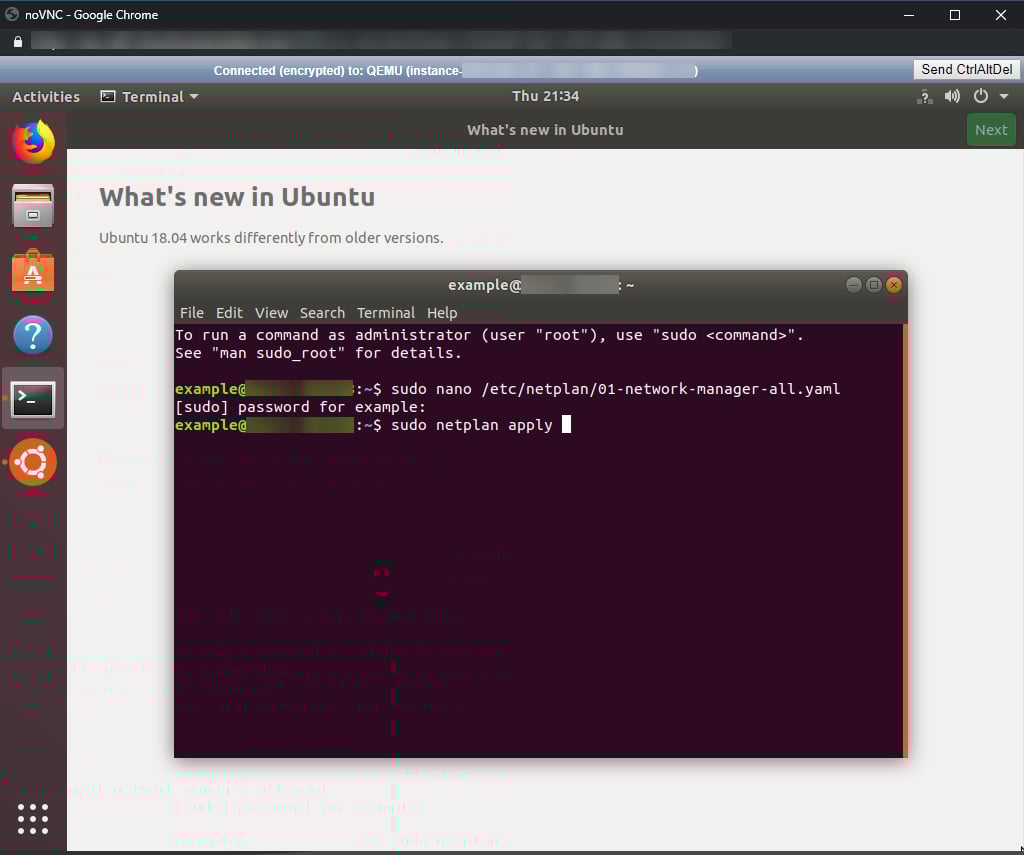The image size is (1024, 855).
Task: Open the Help app in the dock
Action: (33, 335)
